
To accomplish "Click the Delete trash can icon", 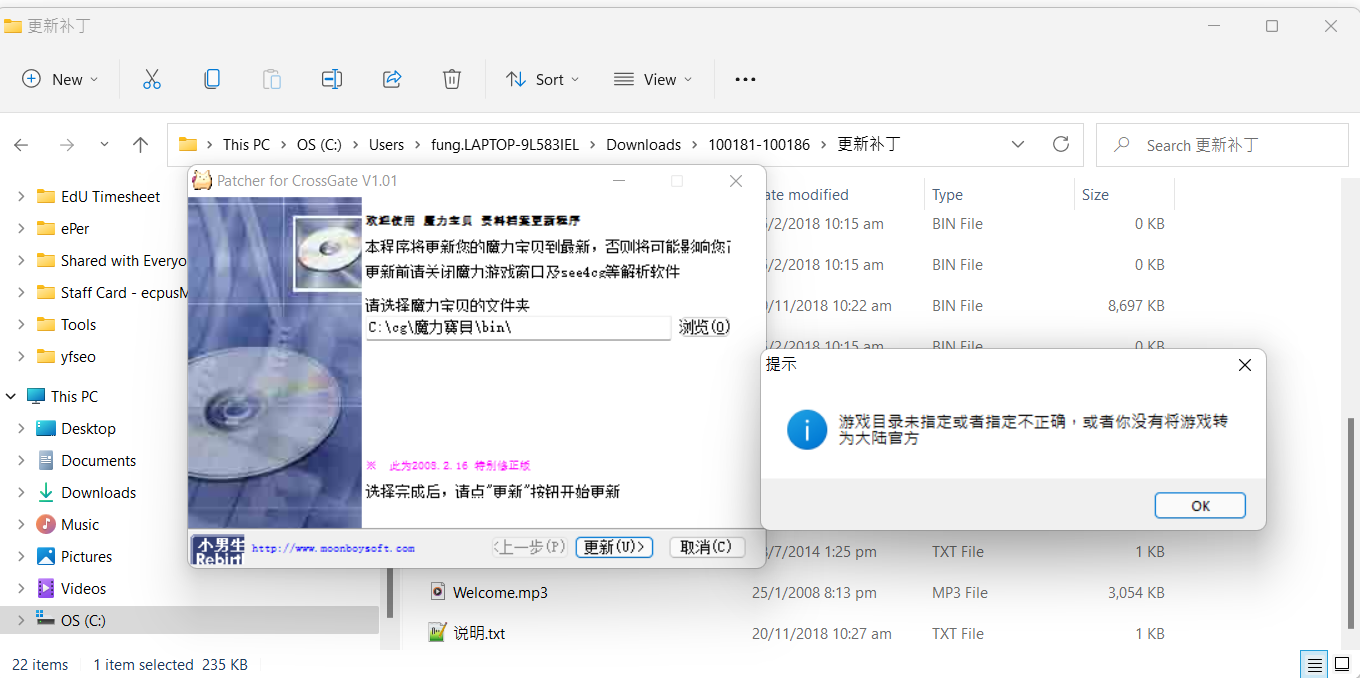I will [452, 79].
